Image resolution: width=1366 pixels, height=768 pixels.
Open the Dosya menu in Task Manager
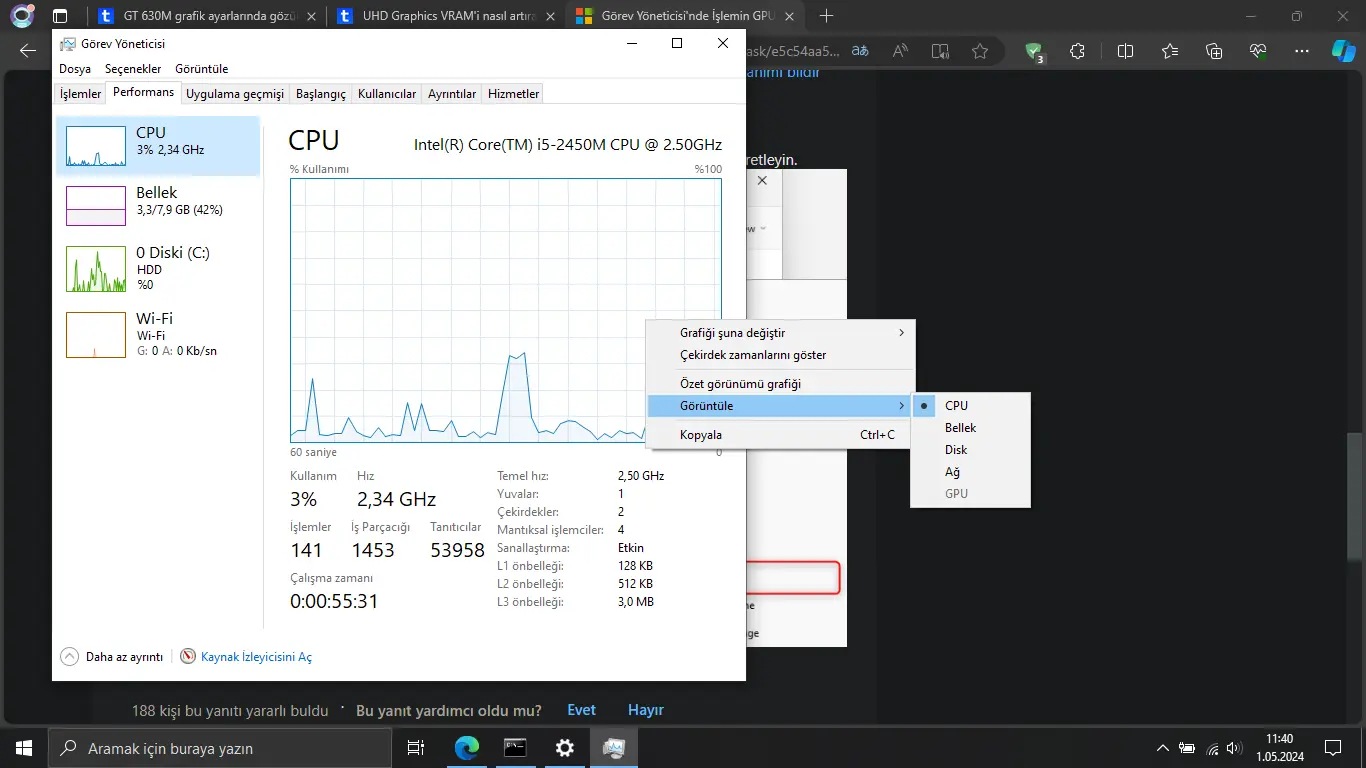[75, 69]
